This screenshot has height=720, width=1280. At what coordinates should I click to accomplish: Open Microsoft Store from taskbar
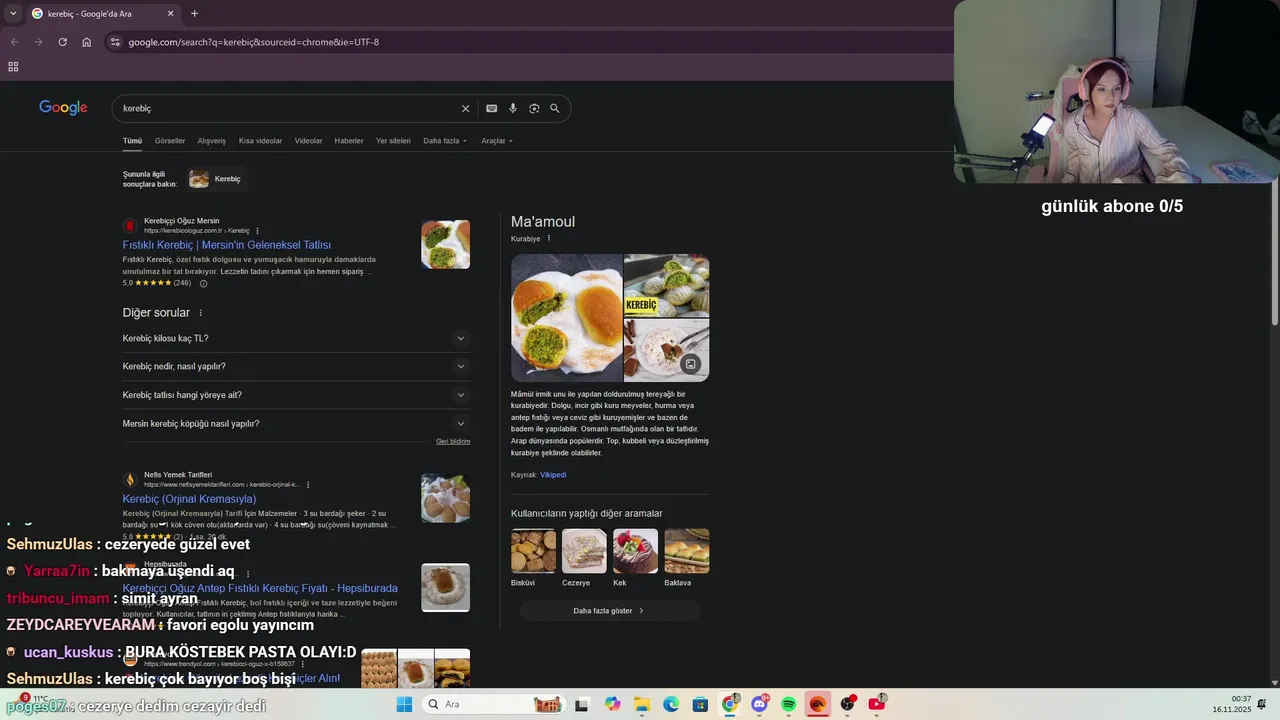pos(700,704)
